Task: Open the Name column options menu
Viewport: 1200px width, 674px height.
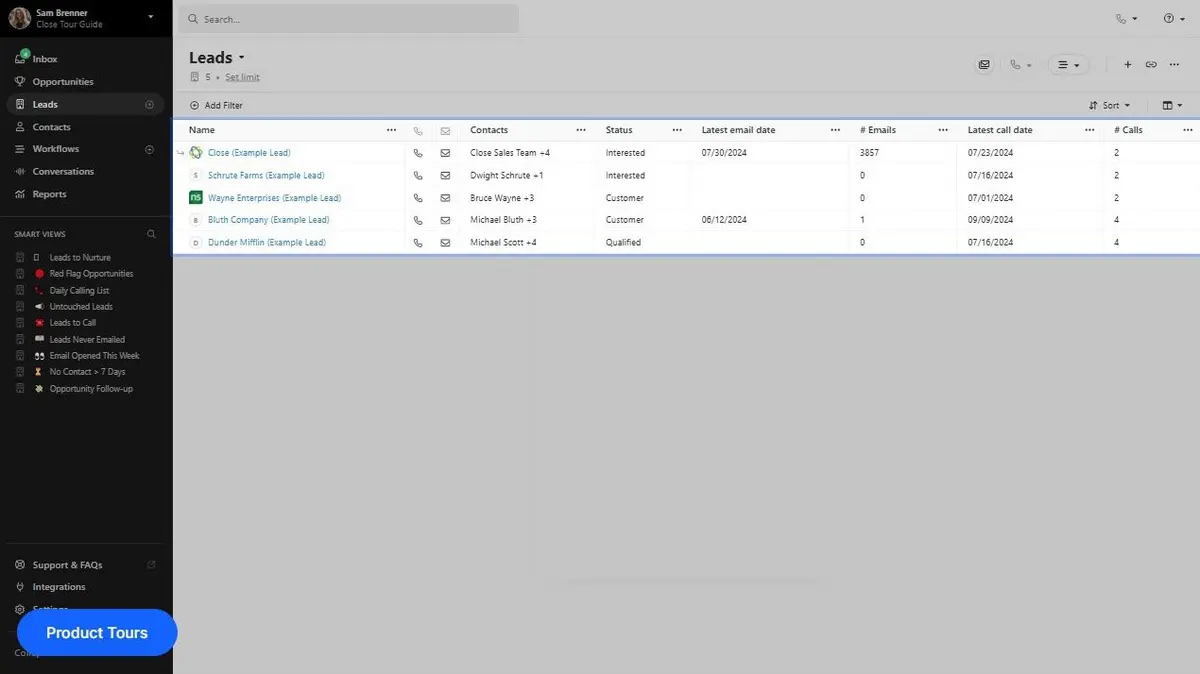Action: coord(391,130)
